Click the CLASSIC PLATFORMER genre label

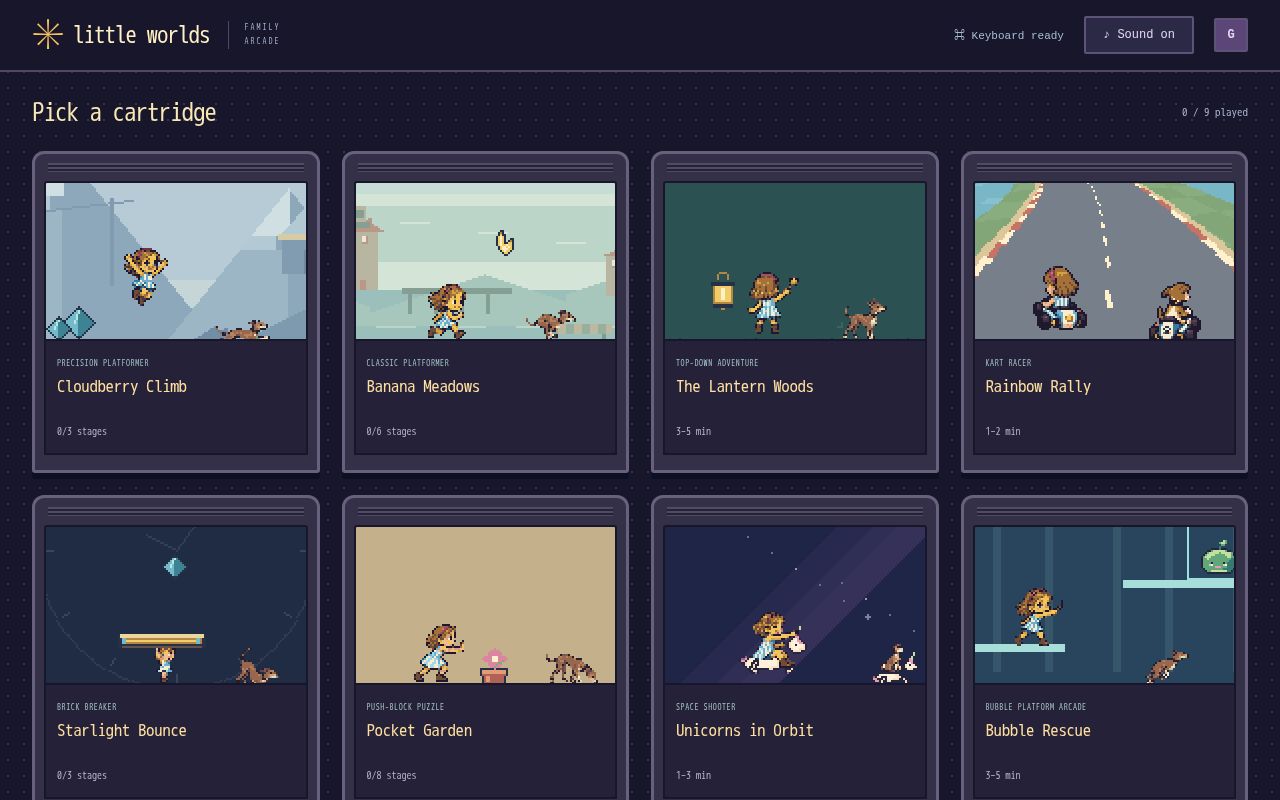tap(408, 363)
